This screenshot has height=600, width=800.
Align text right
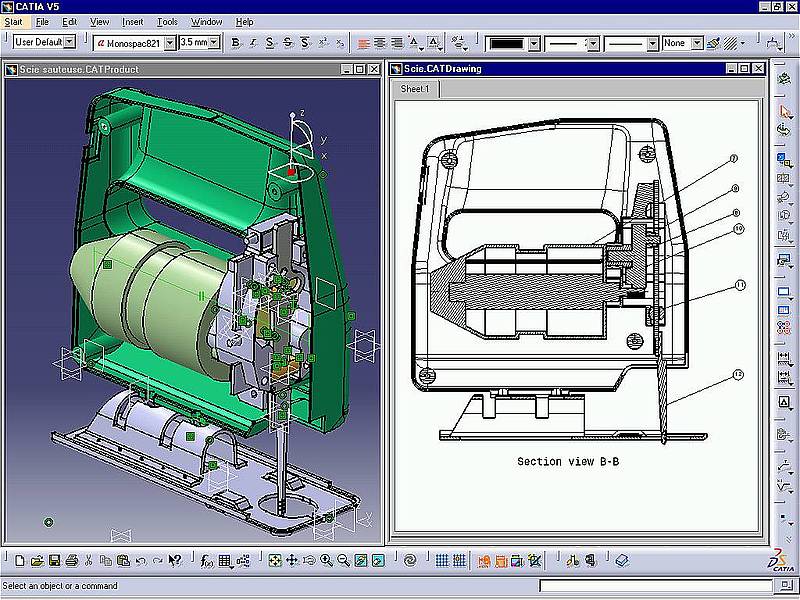[x=396, y=43]
